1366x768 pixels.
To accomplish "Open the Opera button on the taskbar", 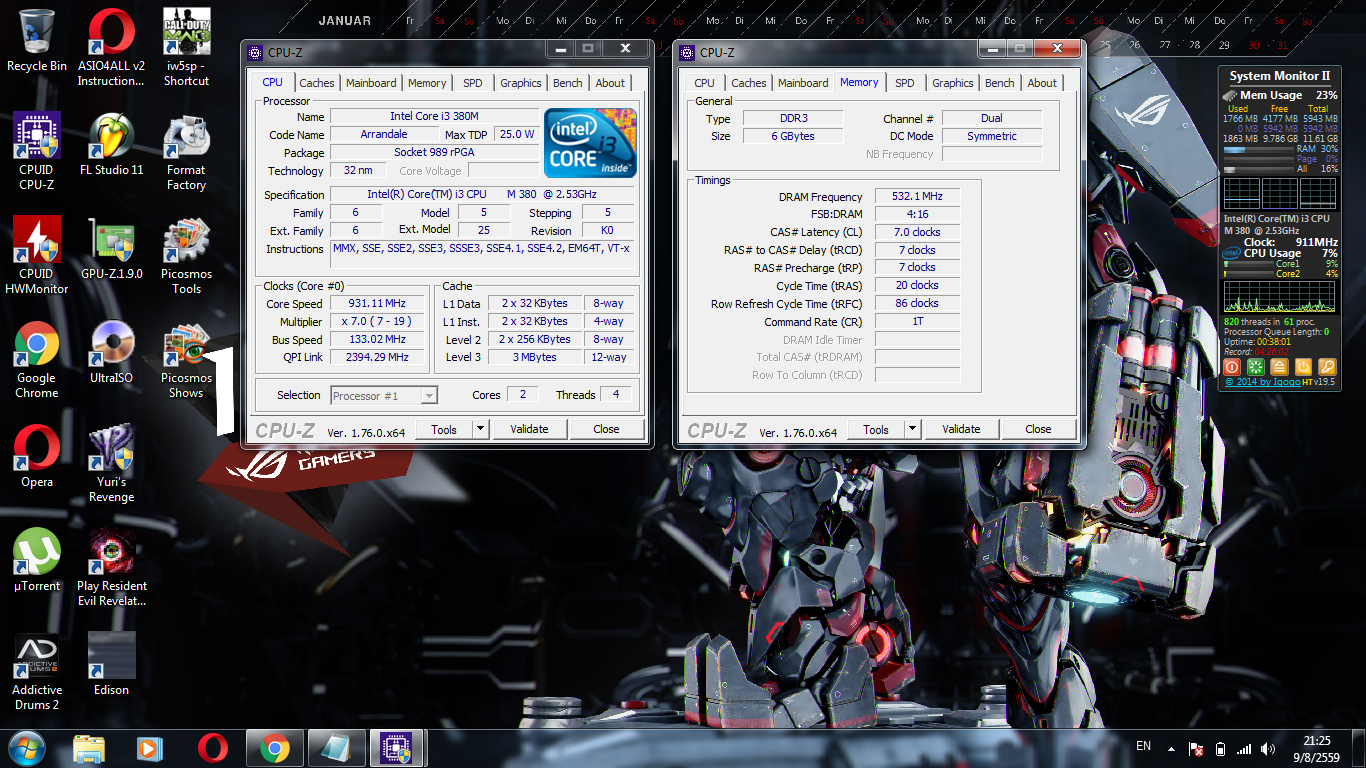I will click(212, 748).
